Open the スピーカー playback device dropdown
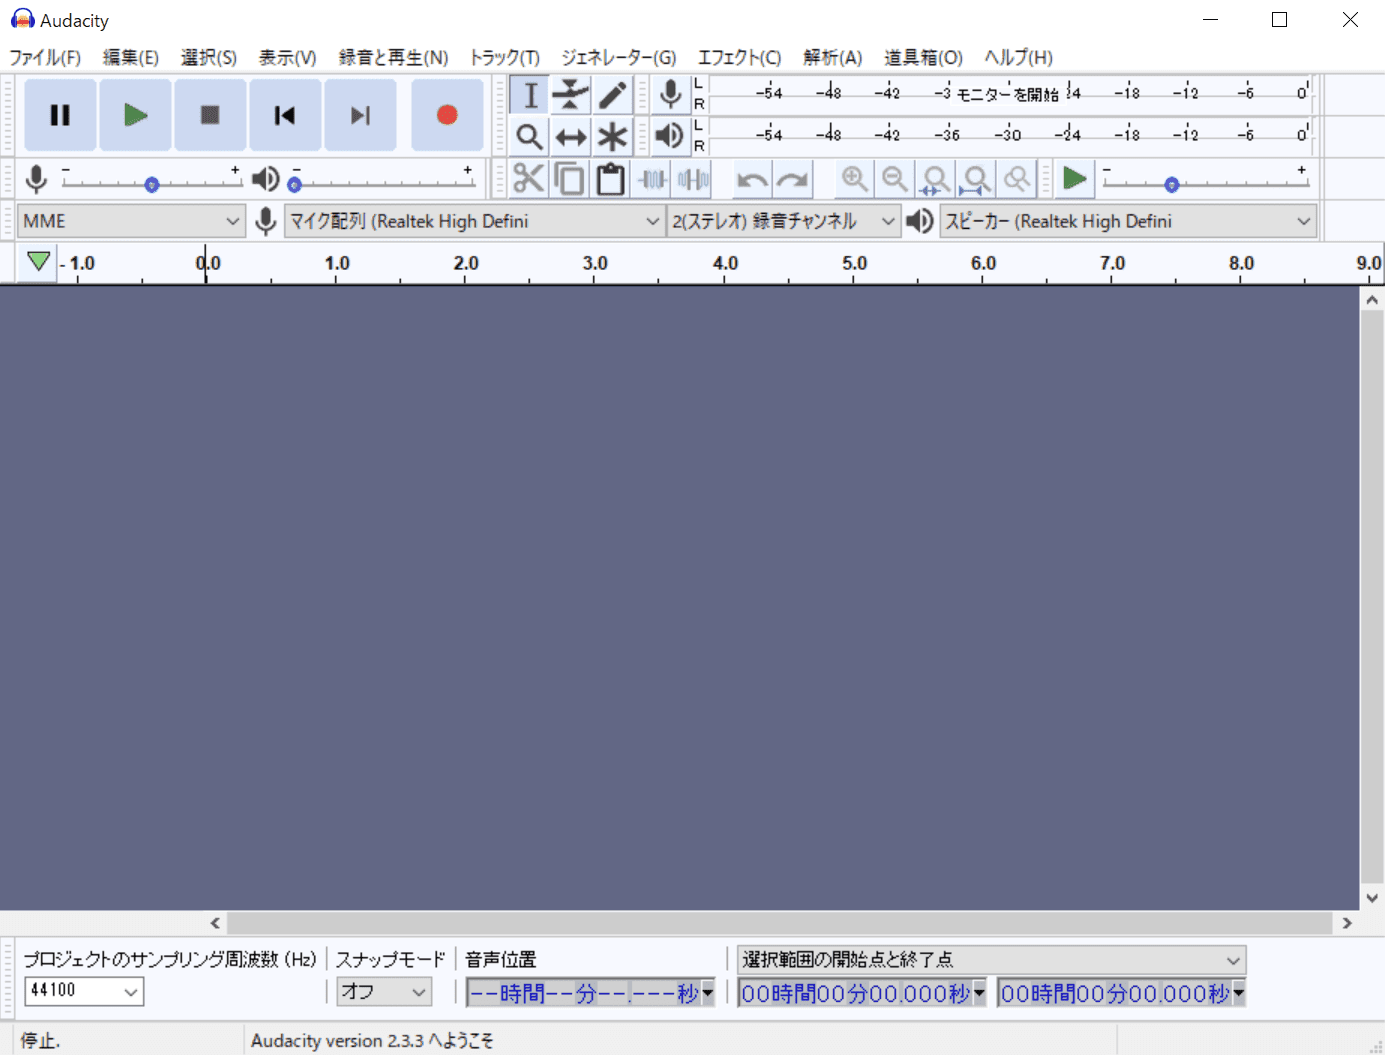Screen dimensions: 1385x1055 (1128, 221)
